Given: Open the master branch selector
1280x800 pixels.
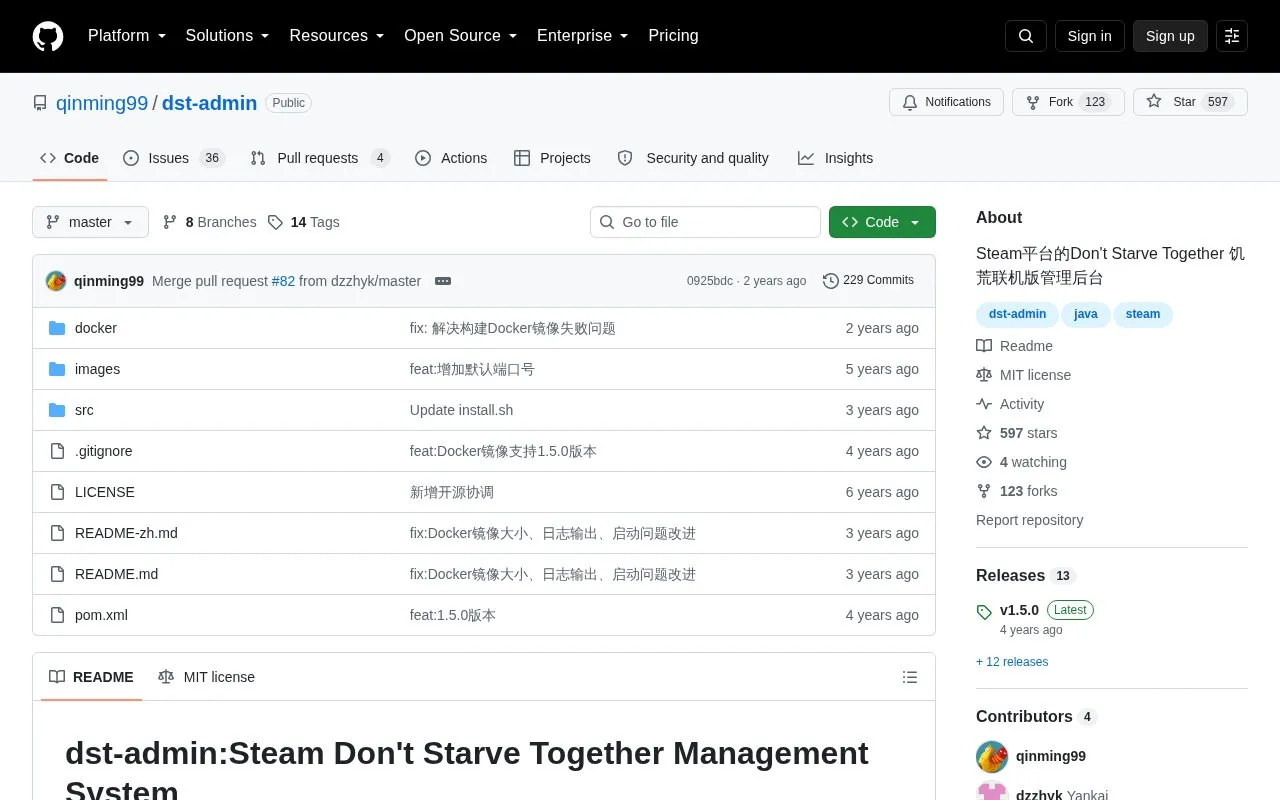Looking at the screenshot, I should (90, 222).
